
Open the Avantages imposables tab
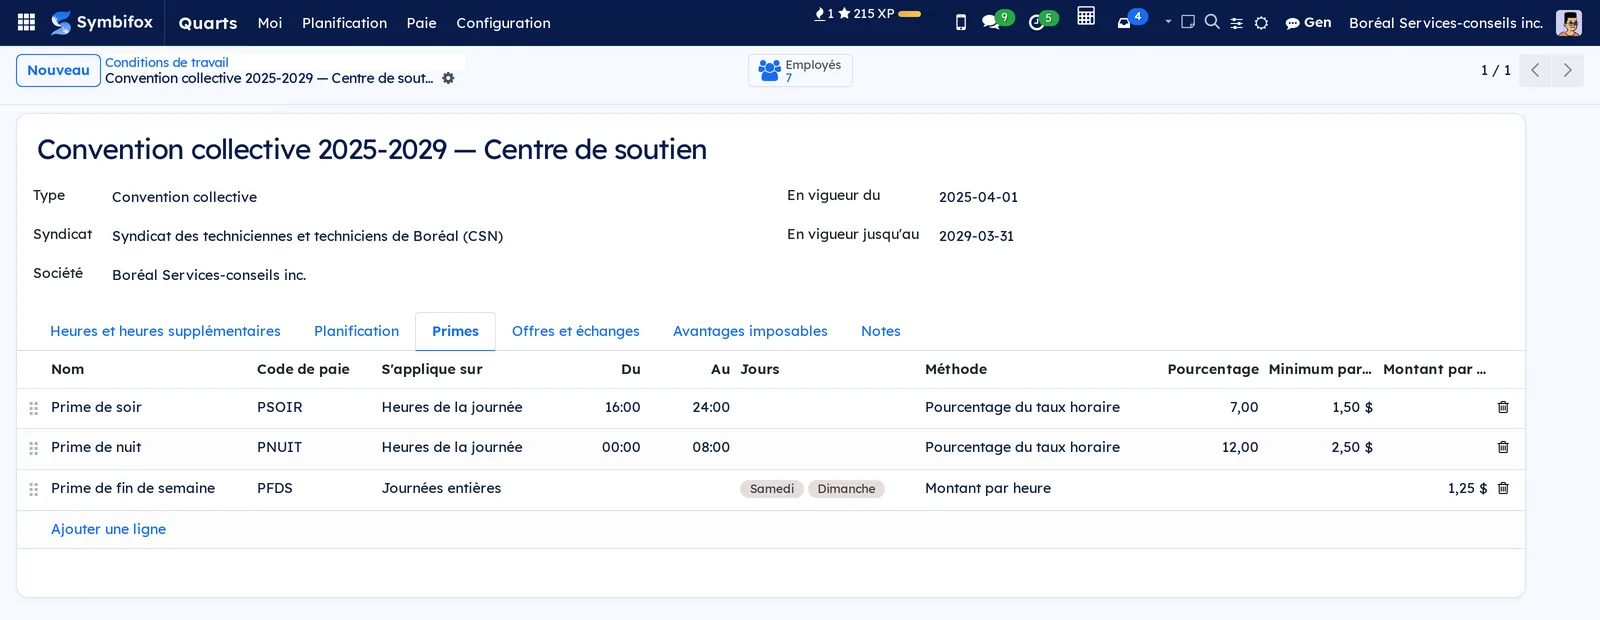click(750, 331)
